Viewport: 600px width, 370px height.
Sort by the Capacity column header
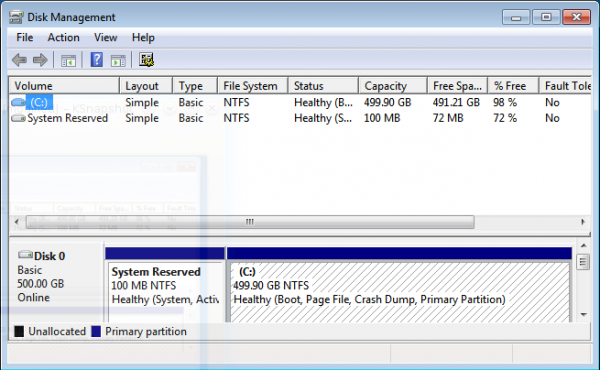point(393,86)
